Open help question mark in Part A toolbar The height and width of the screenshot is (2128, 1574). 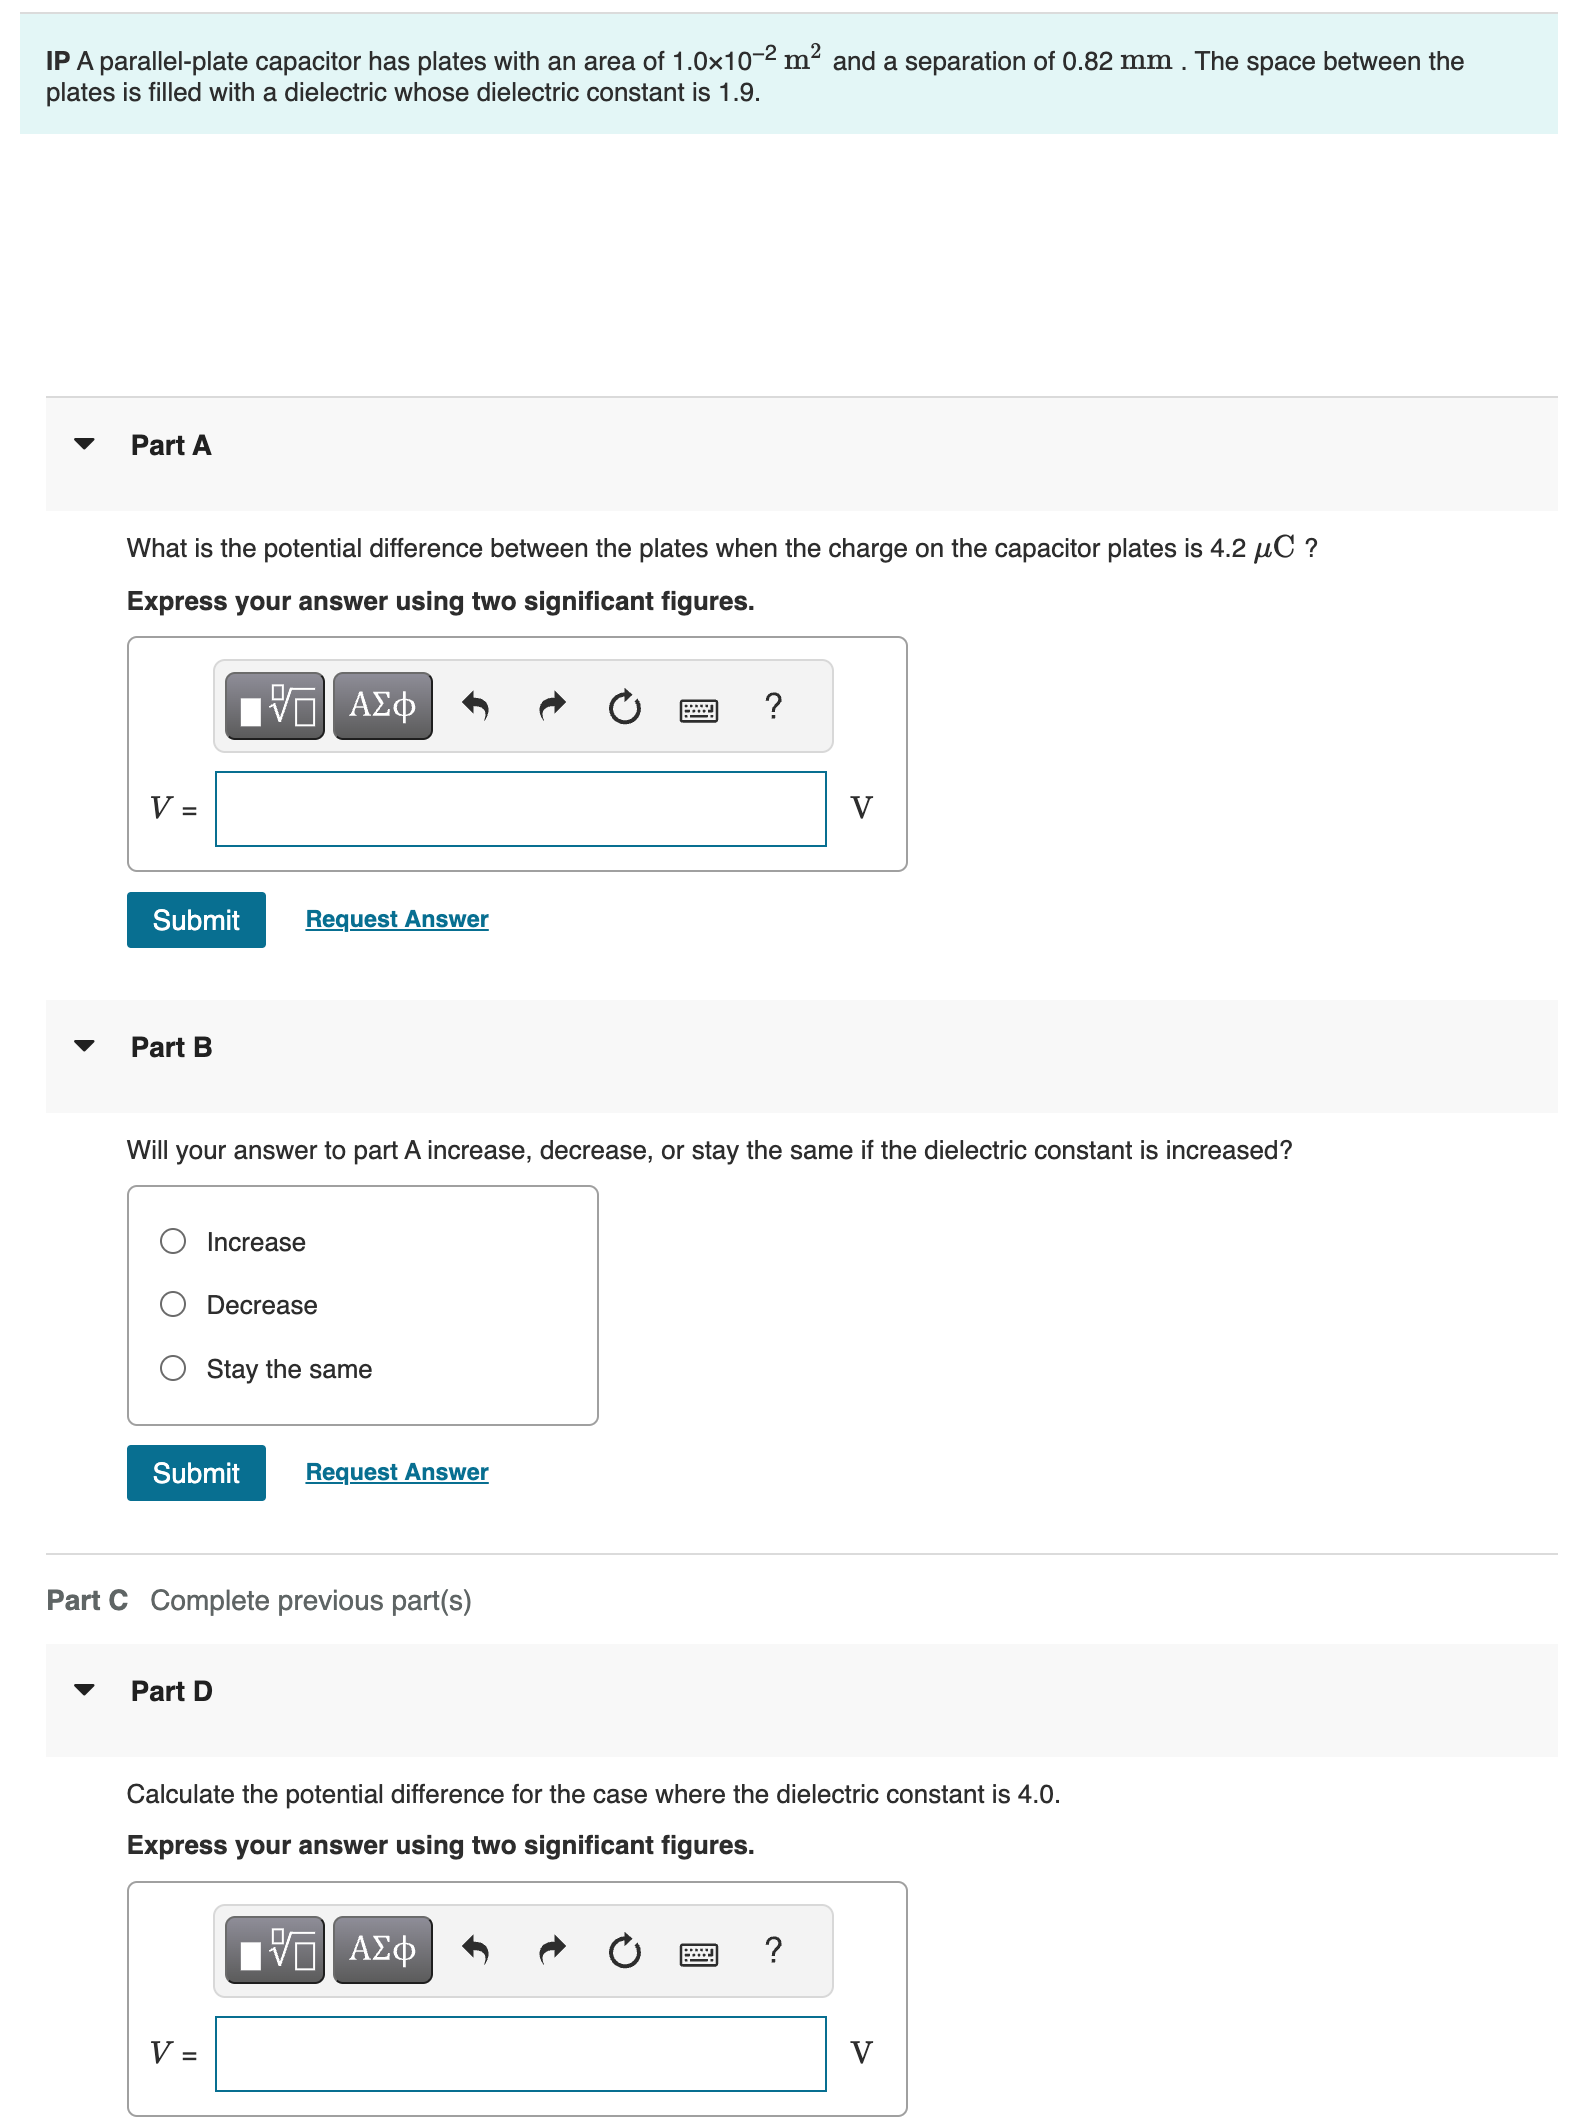coord(773,706)
